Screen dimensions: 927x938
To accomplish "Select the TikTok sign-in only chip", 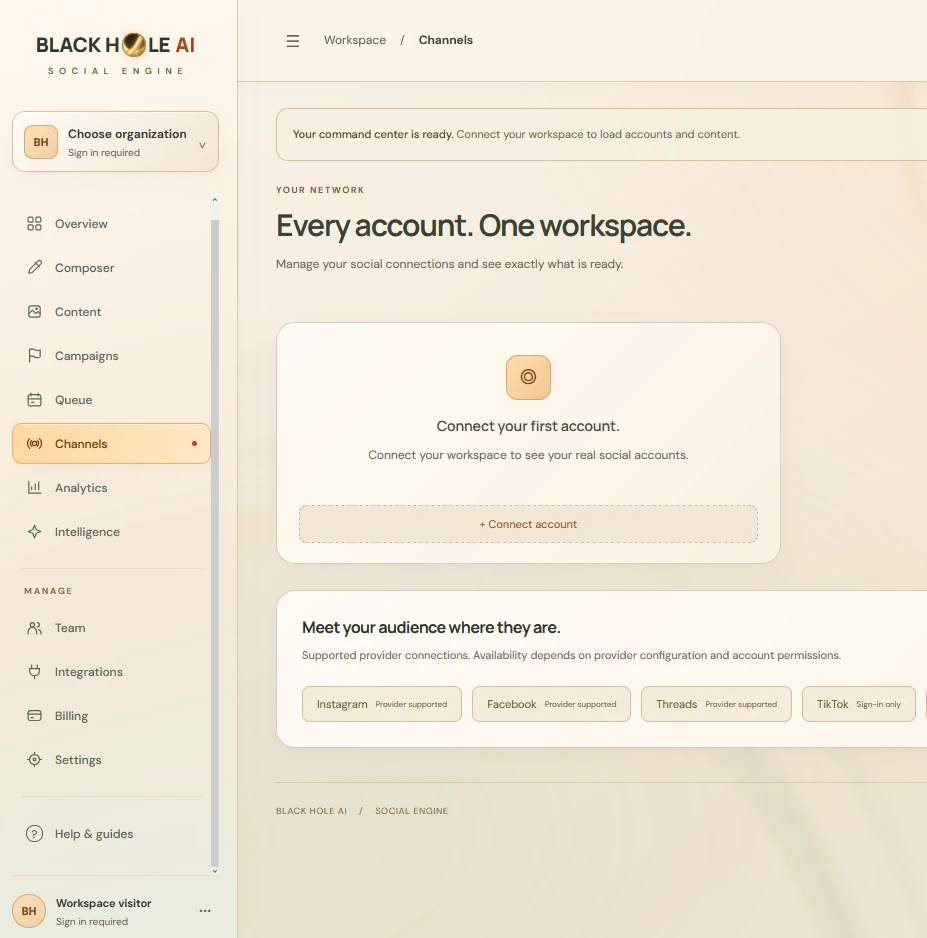I will [x=858, y=704].
